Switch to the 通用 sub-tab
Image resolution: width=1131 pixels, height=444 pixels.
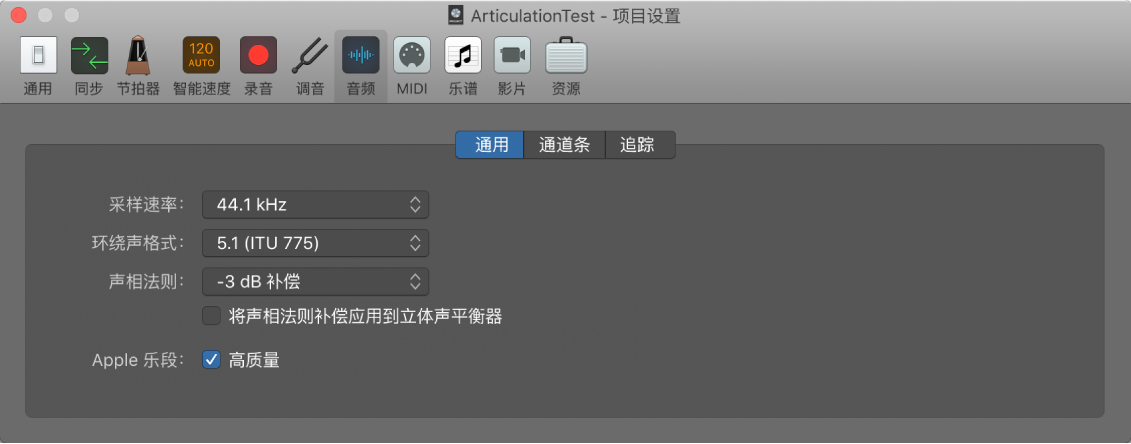(x=490, y=145)
